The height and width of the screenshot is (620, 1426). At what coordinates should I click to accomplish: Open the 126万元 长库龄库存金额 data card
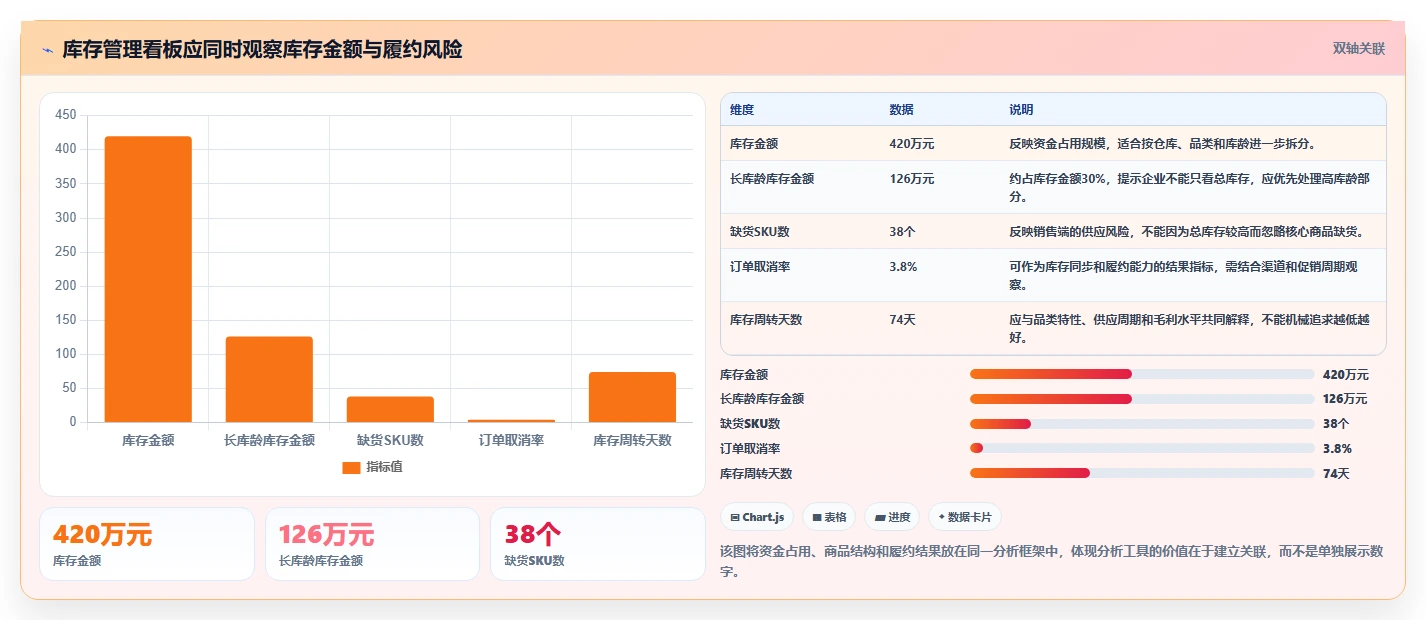[x=372, y=544]
